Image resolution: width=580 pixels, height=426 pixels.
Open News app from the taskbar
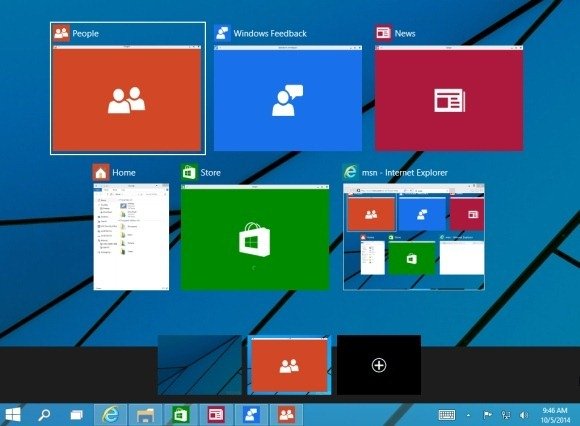[216, 415]
